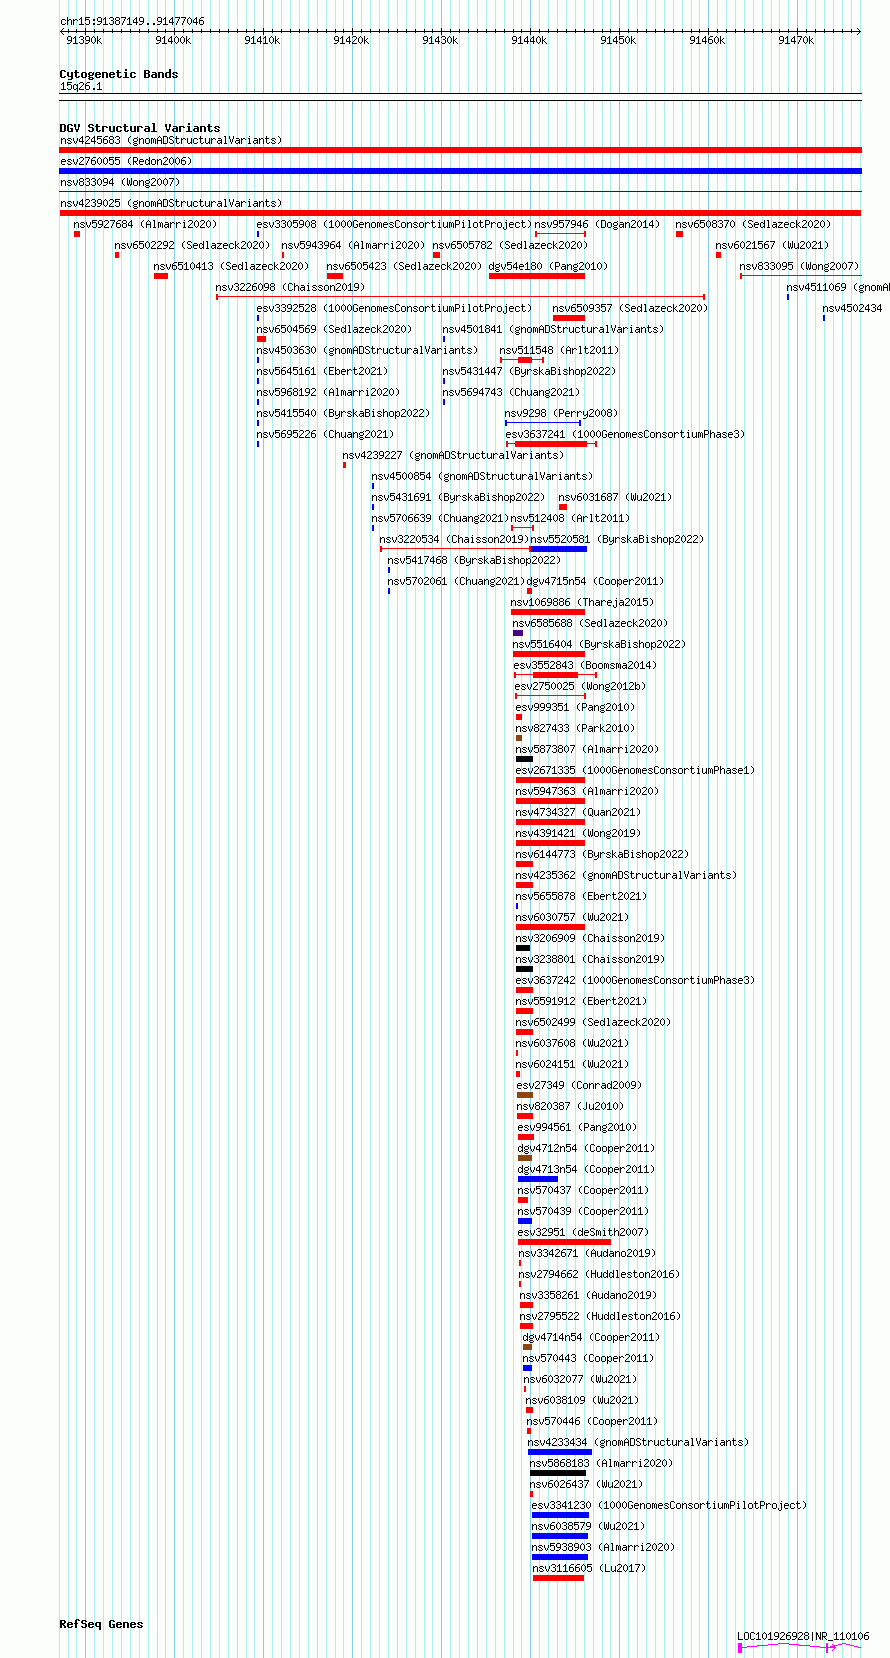Open dgv4715n54 (Cooper2011) label
Image resolution: width=890 pixels, height=1658 pixels.
point(595,581)
